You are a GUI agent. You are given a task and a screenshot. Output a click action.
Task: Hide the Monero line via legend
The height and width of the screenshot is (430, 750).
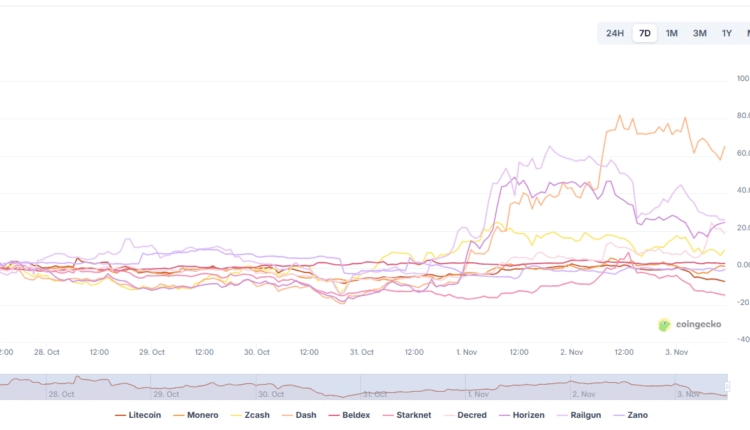[x=196, y=415]
